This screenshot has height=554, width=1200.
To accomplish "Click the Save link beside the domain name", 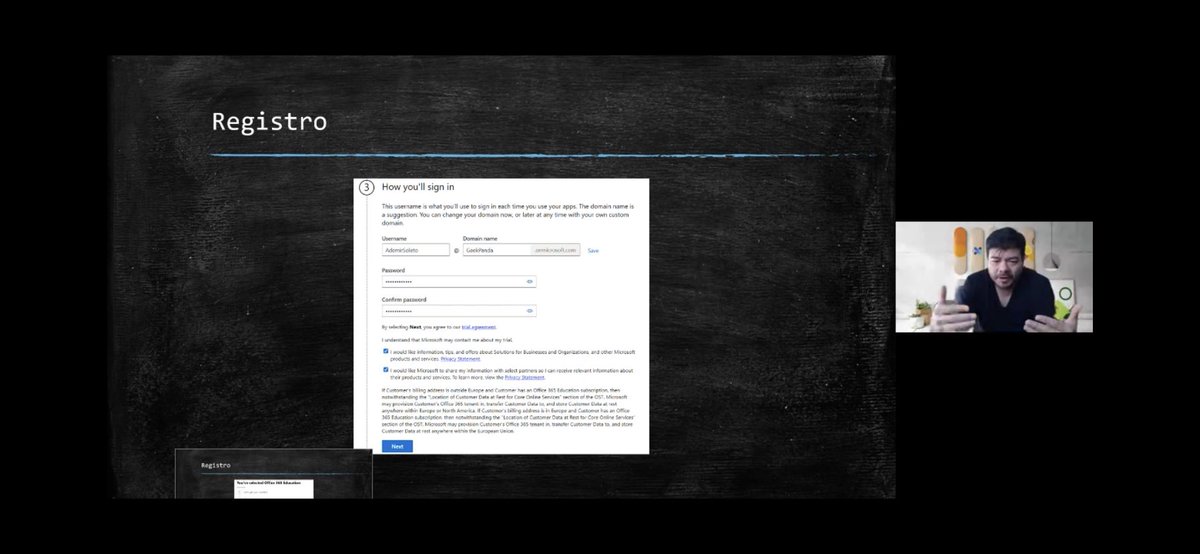I will (593, 251).
